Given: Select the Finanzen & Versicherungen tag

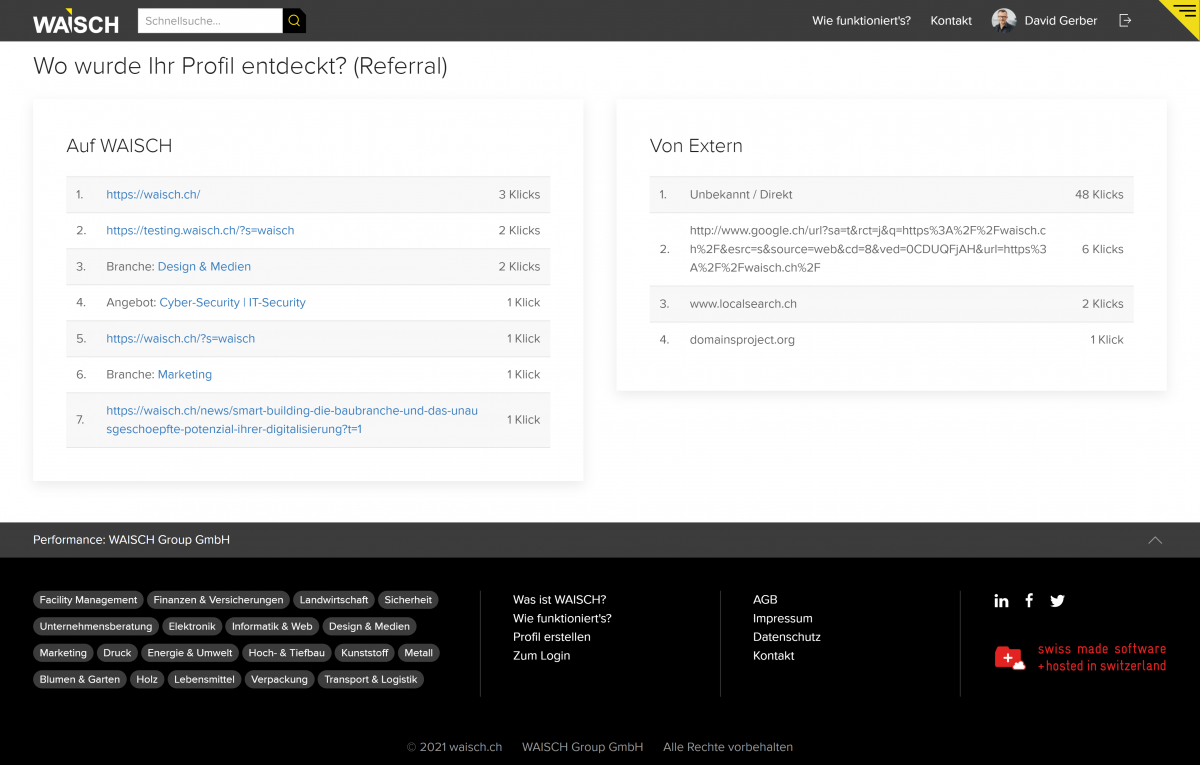Looking at the screenshot, I should (x=218, y=600).
